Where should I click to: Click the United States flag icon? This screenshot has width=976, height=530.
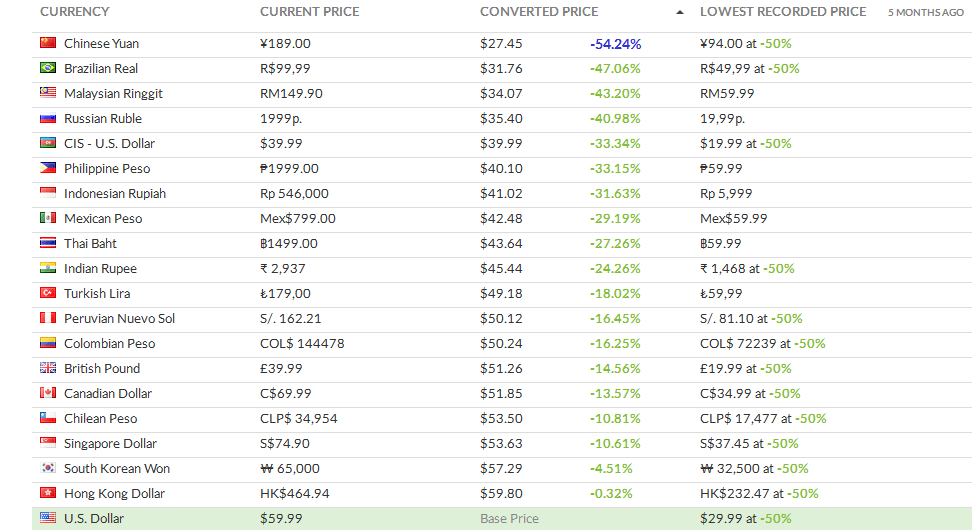point(48,517)
